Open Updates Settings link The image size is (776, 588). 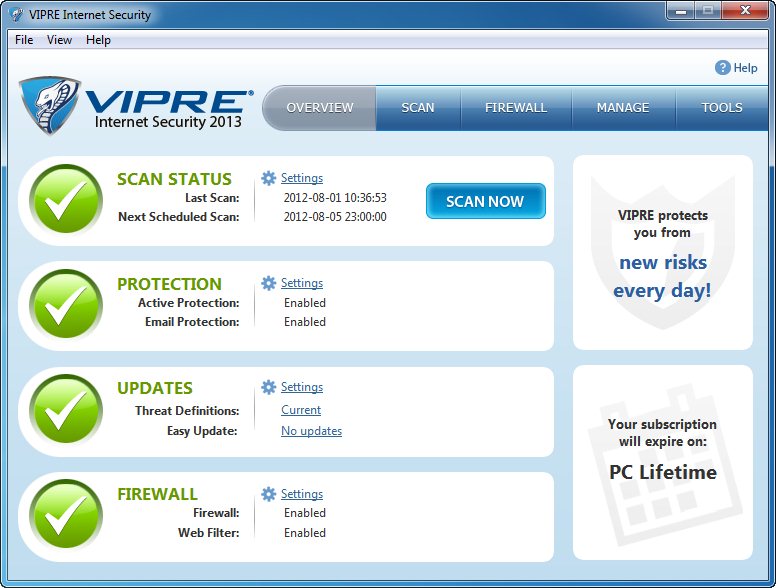[302, 387]
